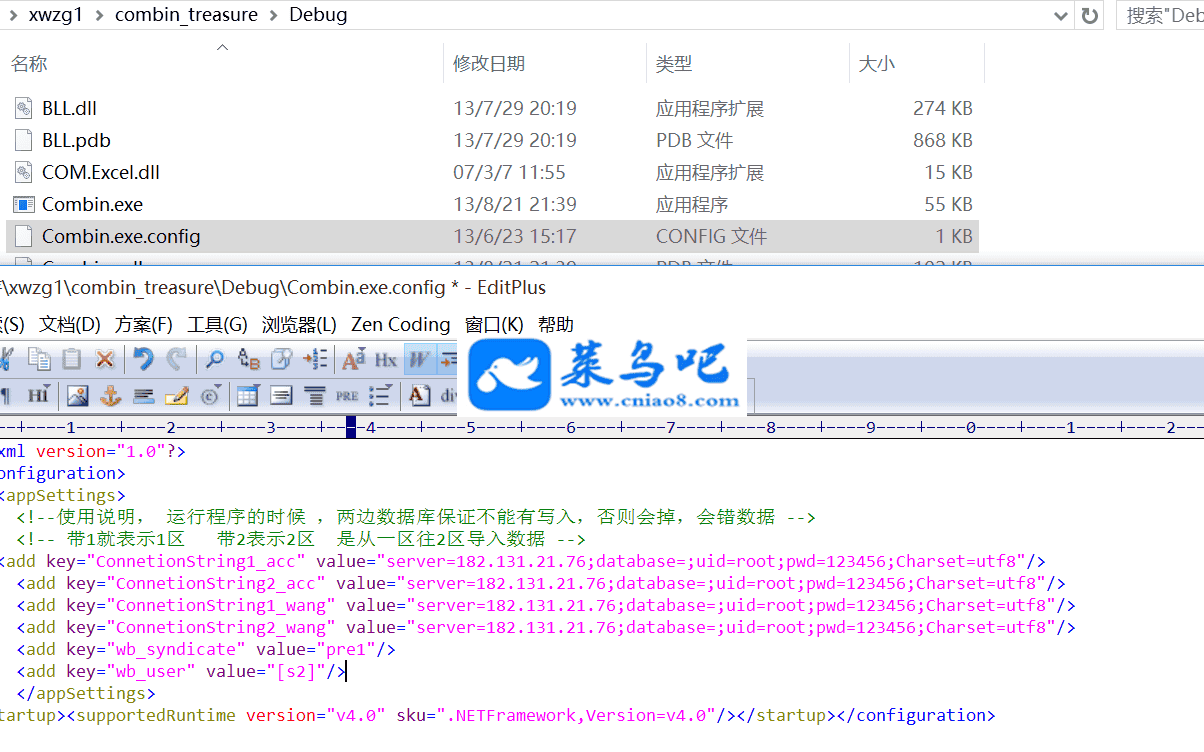The width and height of the screenshot is (1204, 752).
Task: Click the 使用说明 comment line
Action: coord(416,517)
